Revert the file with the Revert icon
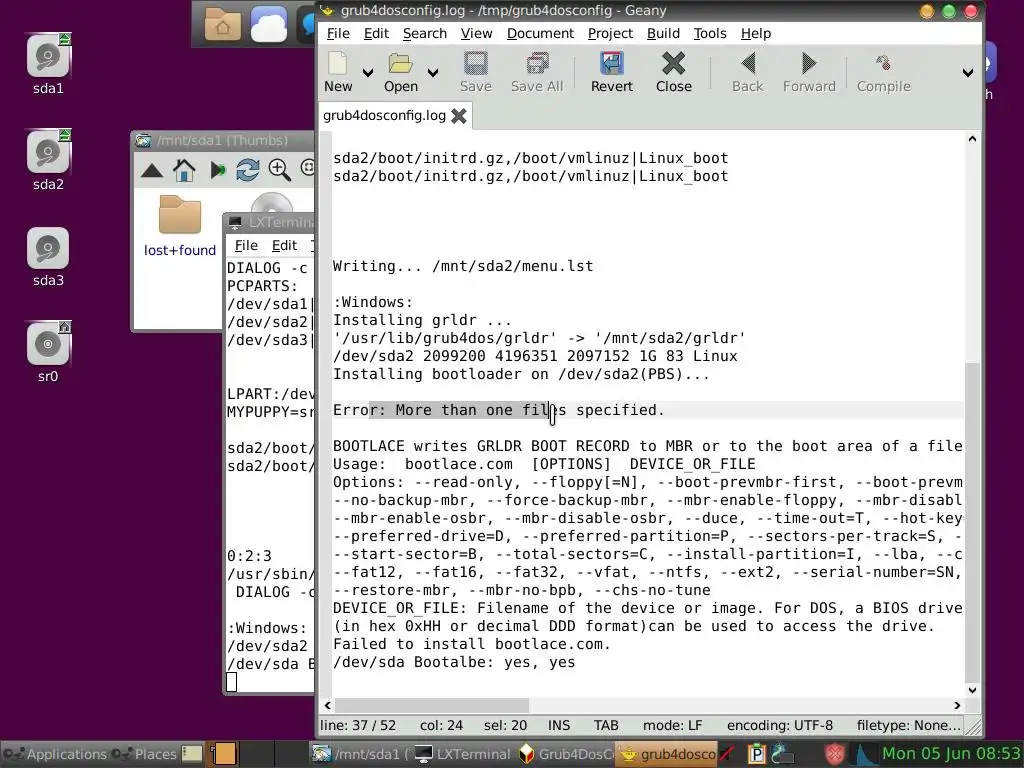 pyautogui.click(x=612, y=64)
